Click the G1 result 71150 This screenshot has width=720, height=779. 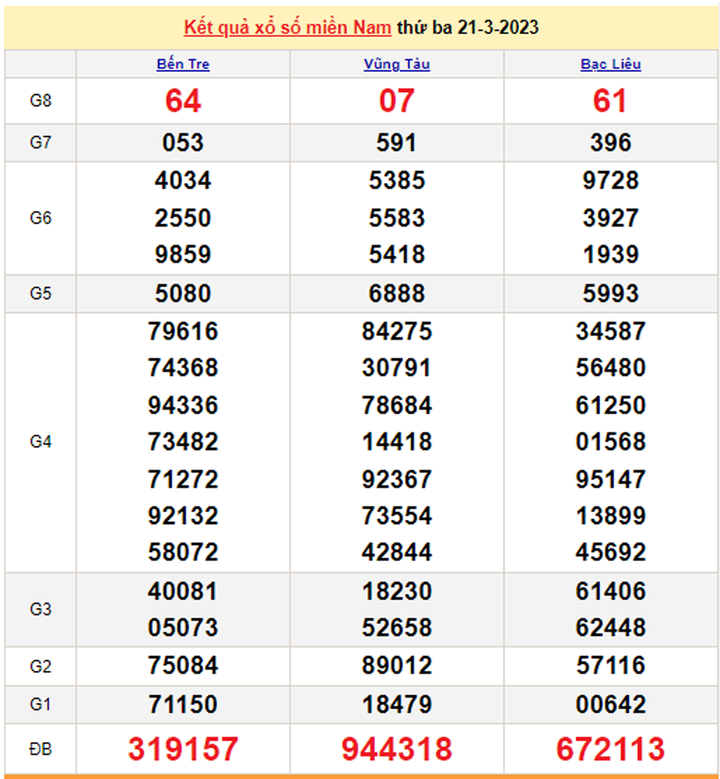[x=183, y=705]
